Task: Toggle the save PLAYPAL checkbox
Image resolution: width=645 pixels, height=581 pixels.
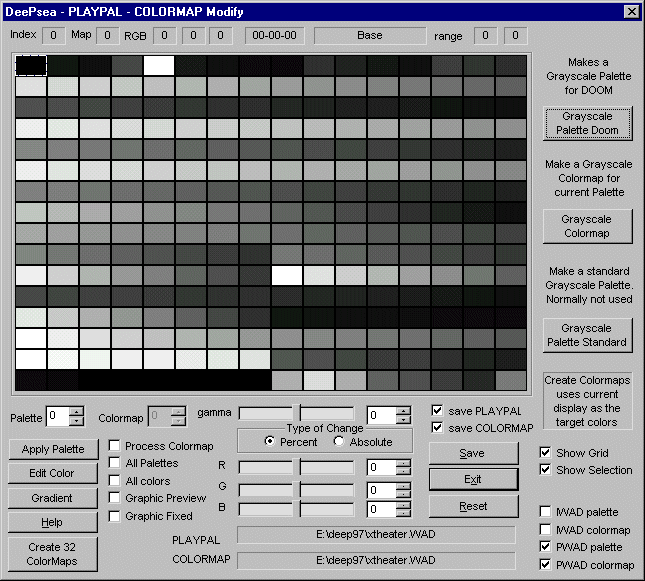Action: click(438, 410)
